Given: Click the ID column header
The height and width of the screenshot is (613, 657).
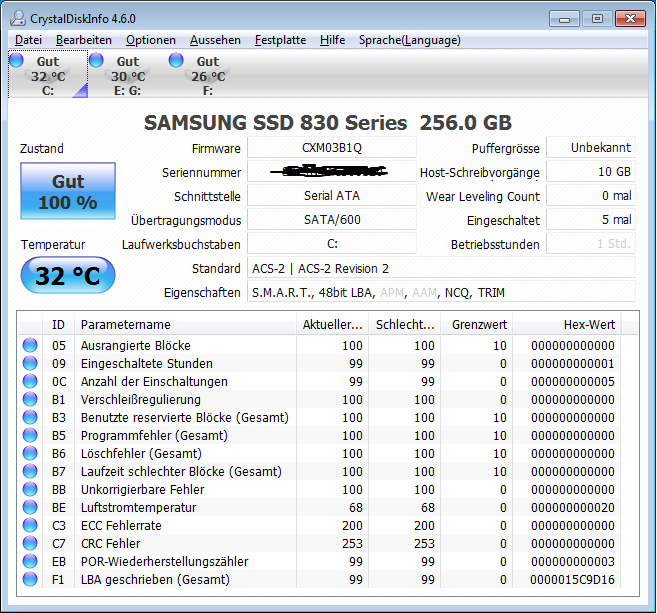Looking at the screenshot, I should (x=58, y=324).
